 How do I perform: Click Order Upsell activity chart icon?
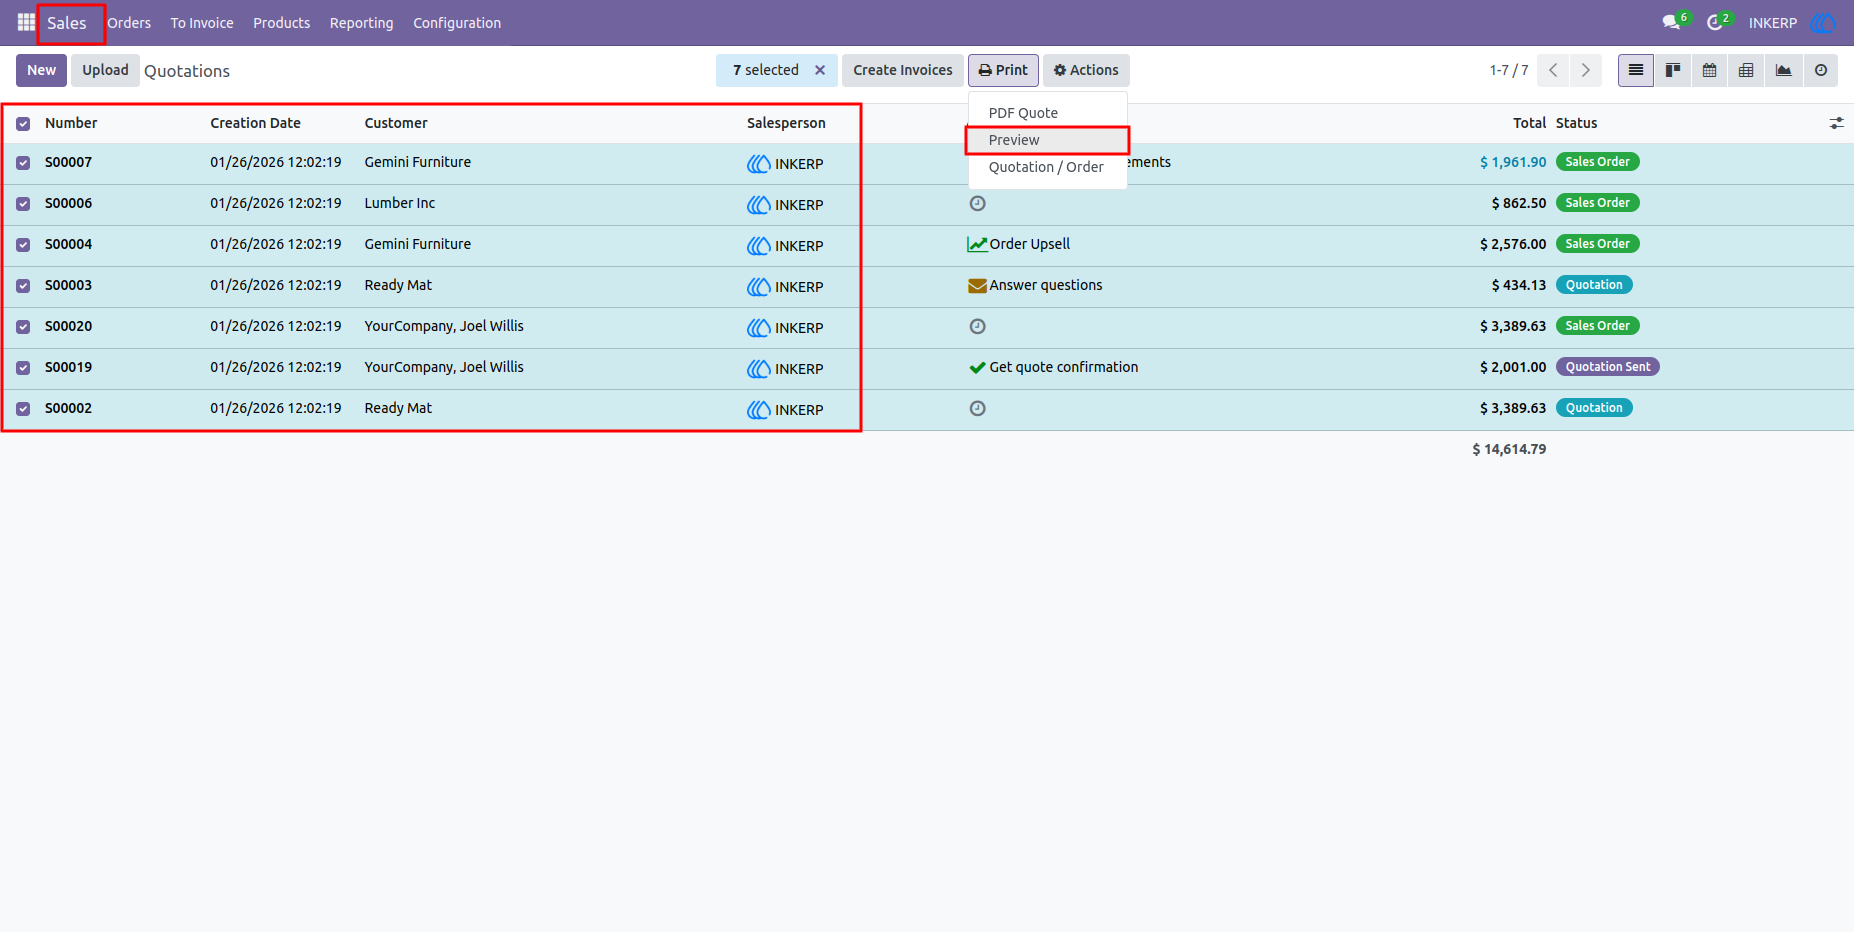click(x=977, y=244)
